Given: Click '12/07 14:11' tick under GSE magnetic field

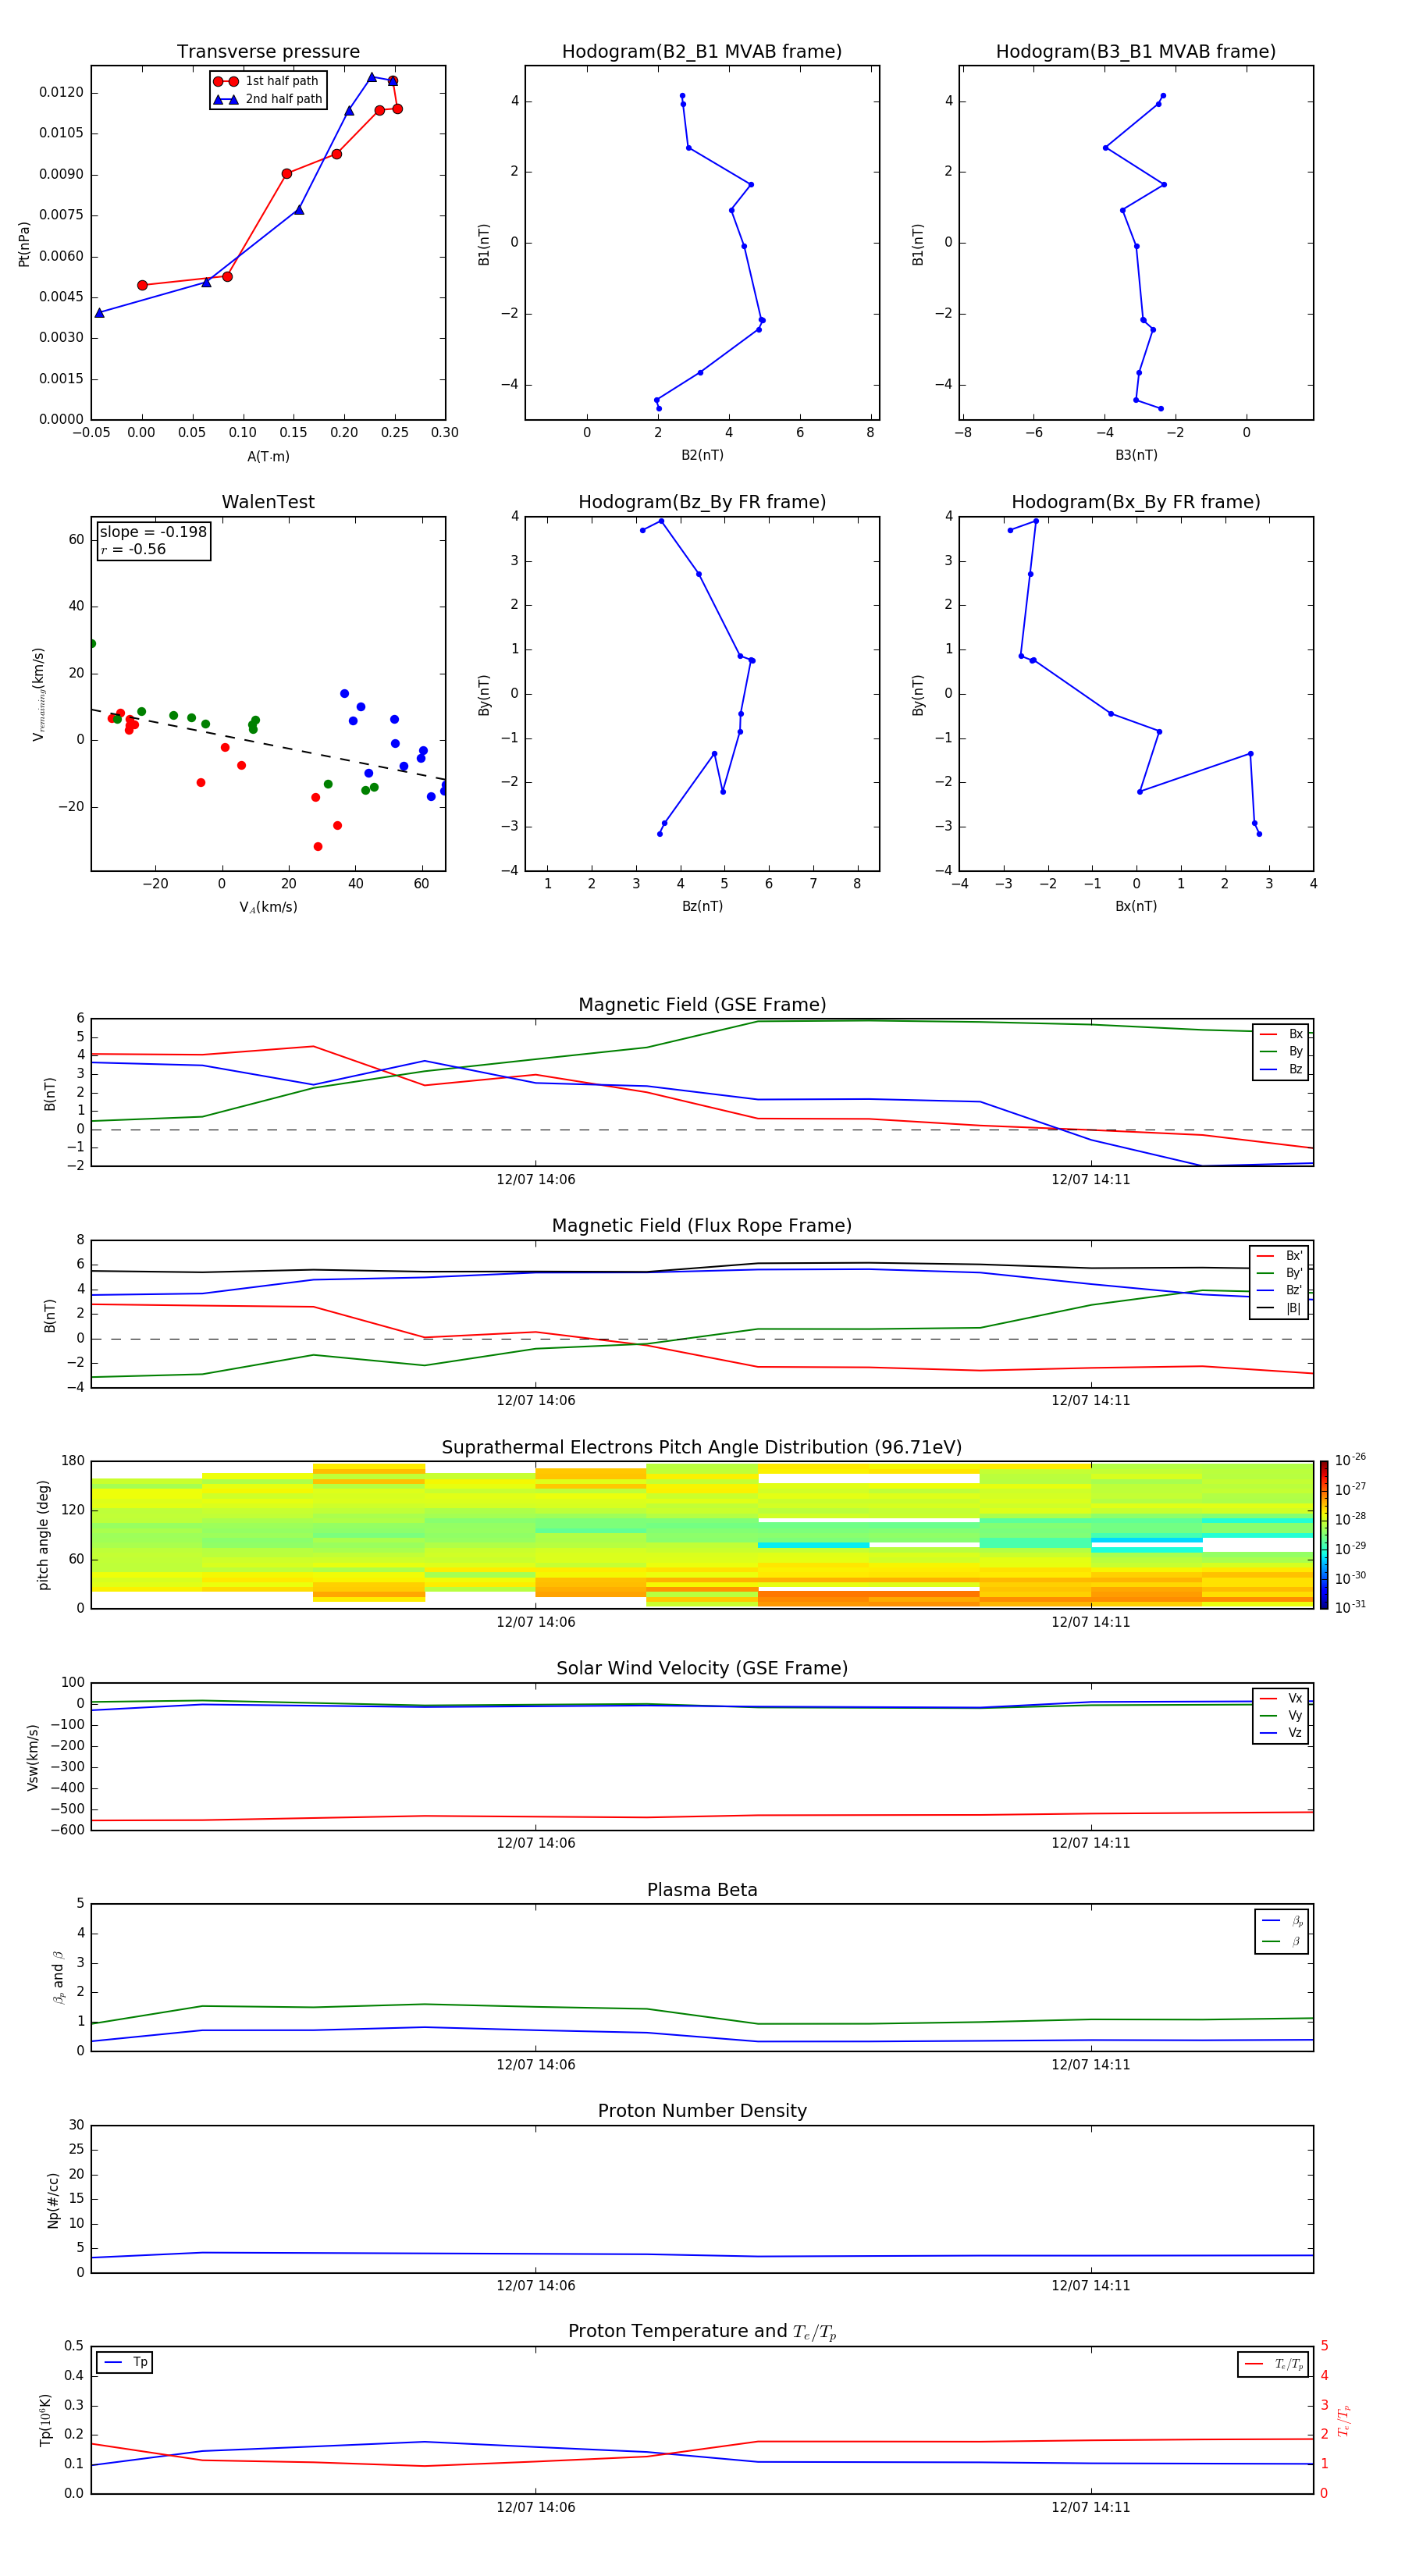Looking at the screenshot, I should (1090, 1180).
